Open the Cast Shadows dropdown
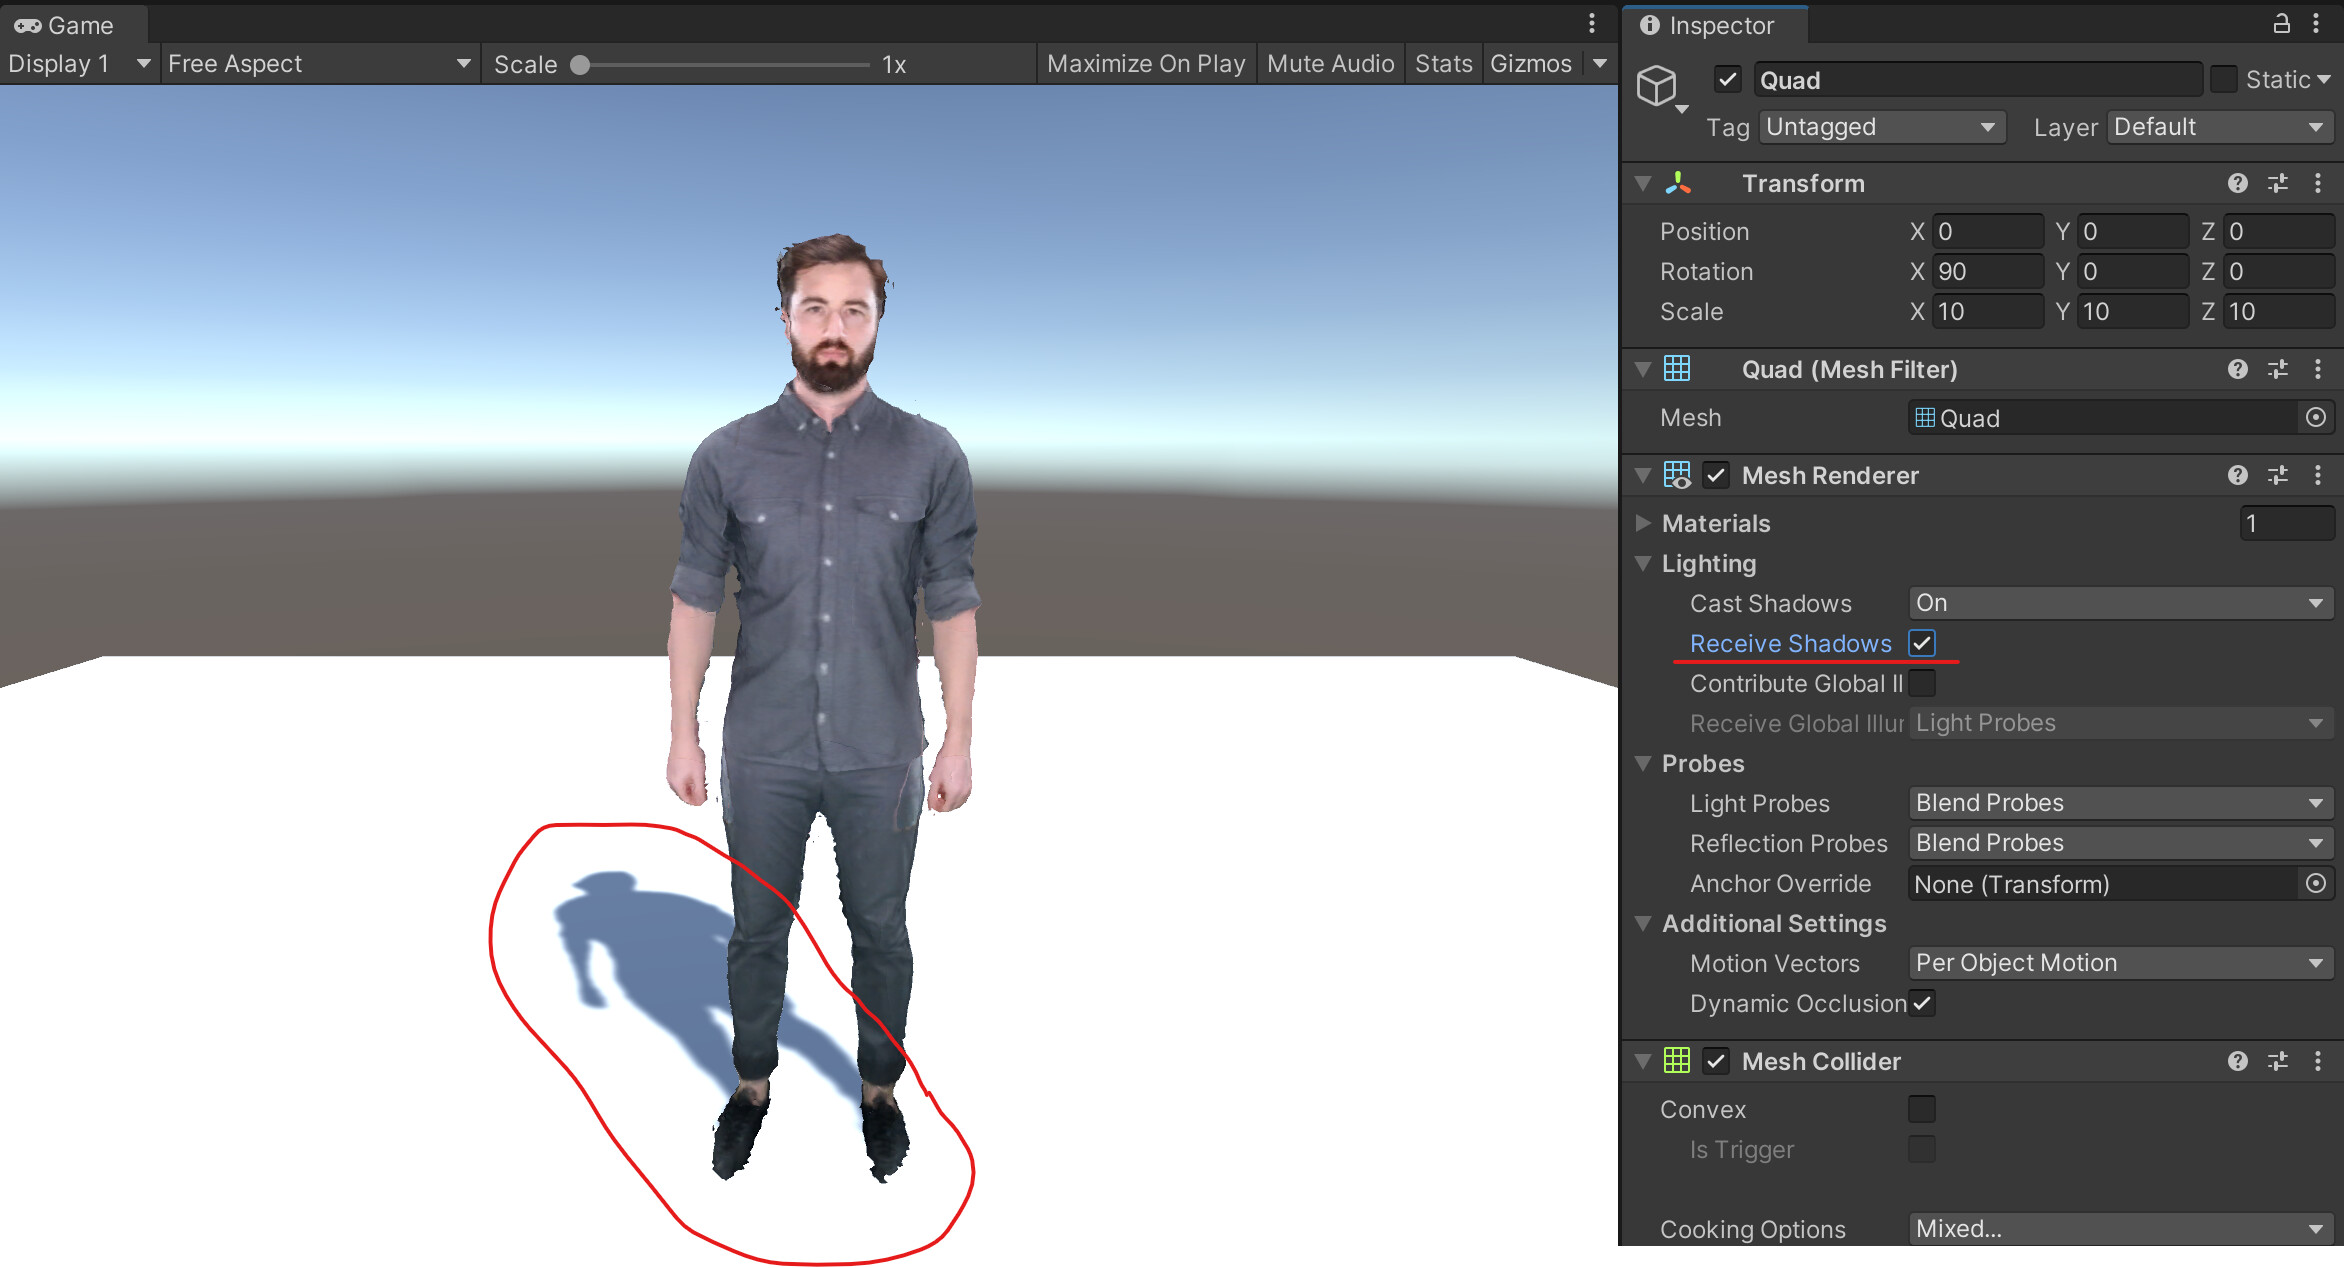 [2120, 603]
